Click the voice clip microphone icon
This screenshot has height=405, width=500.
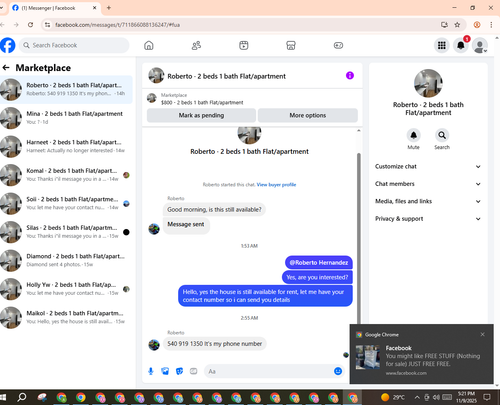pos(151,371)
